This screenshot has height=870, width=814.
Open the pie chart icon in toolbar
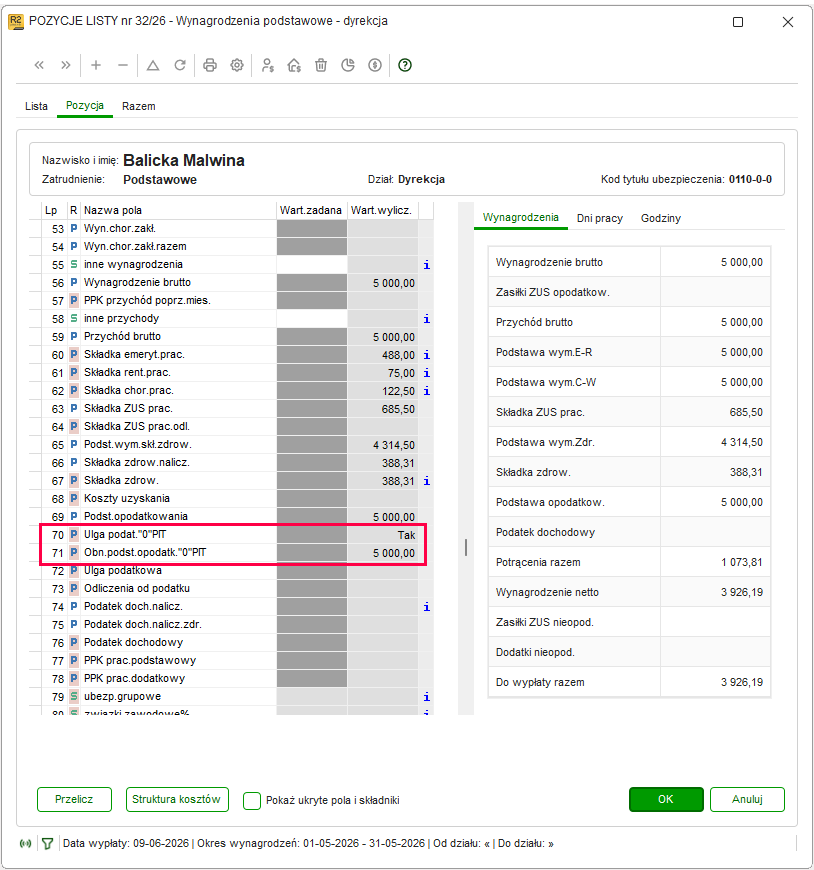(x=348, y=65)
